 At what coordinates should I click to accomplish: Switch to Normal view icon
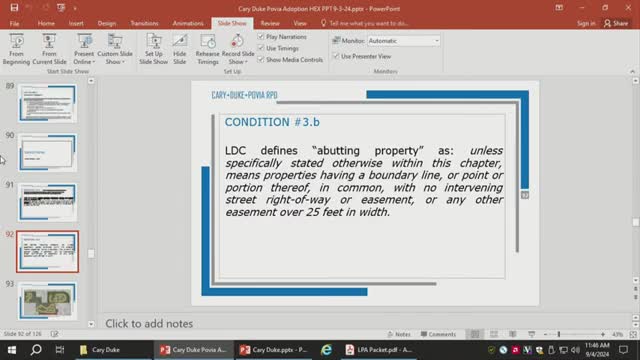point(475,334)
